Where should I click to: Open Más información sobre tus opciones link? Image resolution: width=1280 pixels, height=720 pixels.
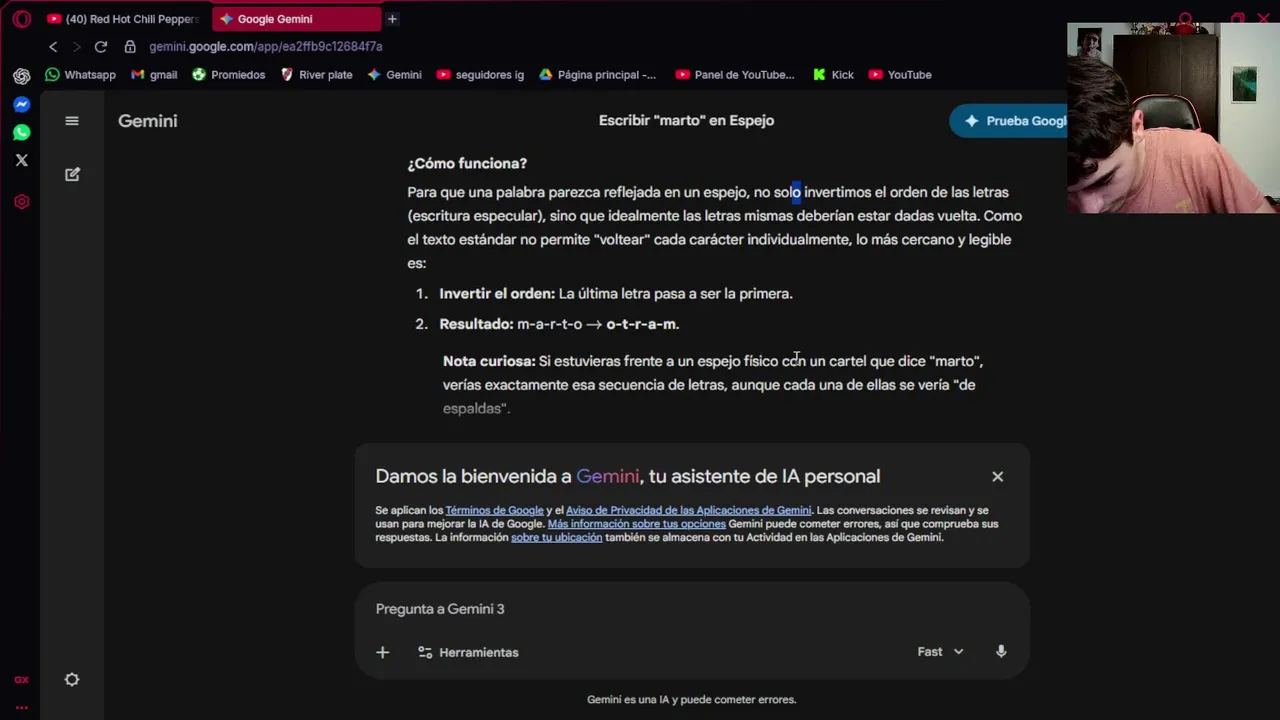pyautogui.click(x=637, y=524)
